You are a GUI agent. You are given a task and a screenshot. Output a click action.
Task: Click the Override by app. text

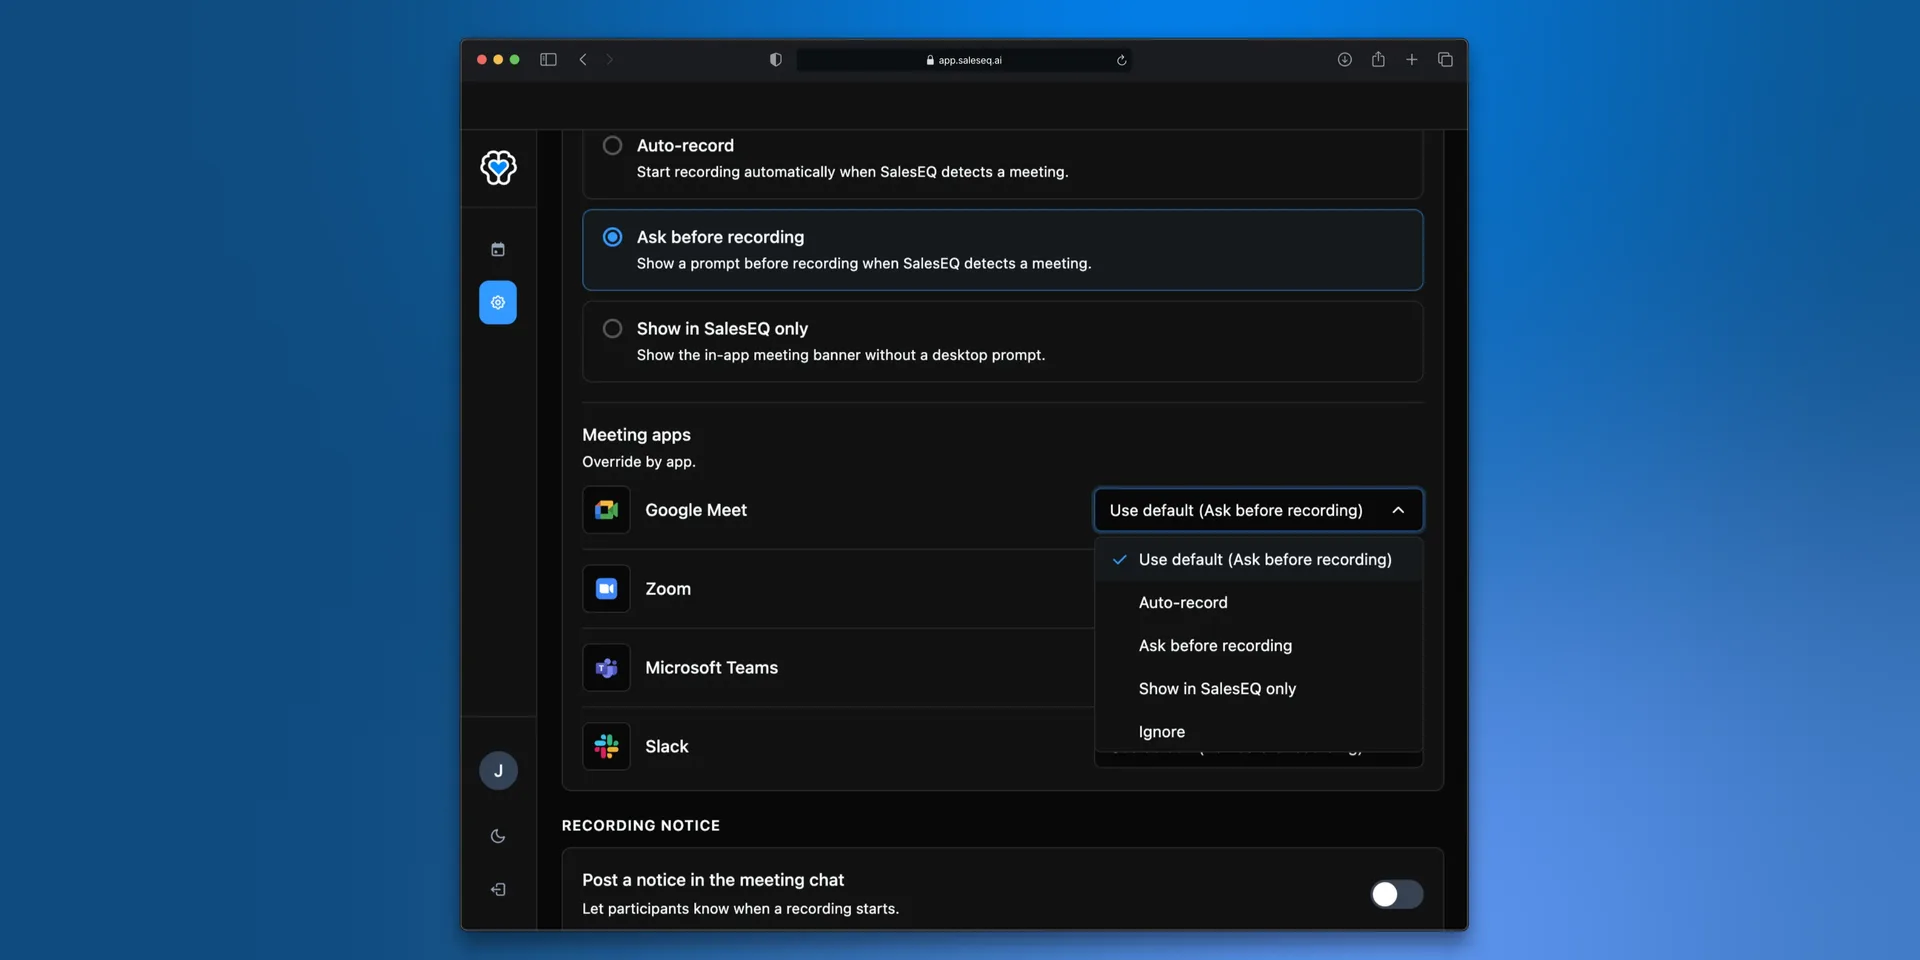[x=639, y=462]
